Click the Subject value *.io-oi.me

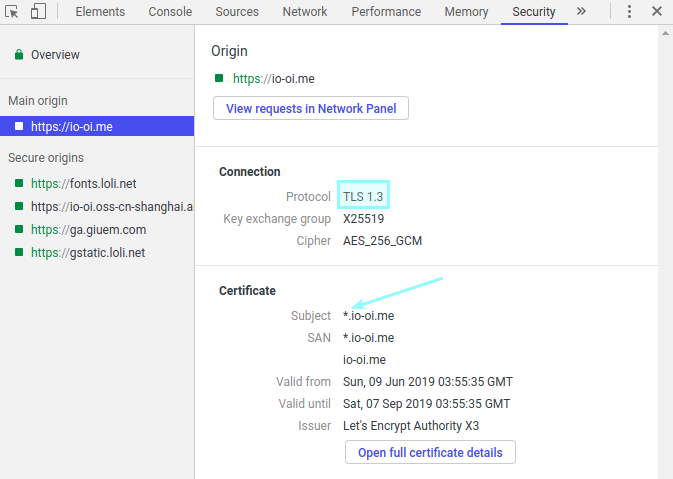click(x=368, y=316)
